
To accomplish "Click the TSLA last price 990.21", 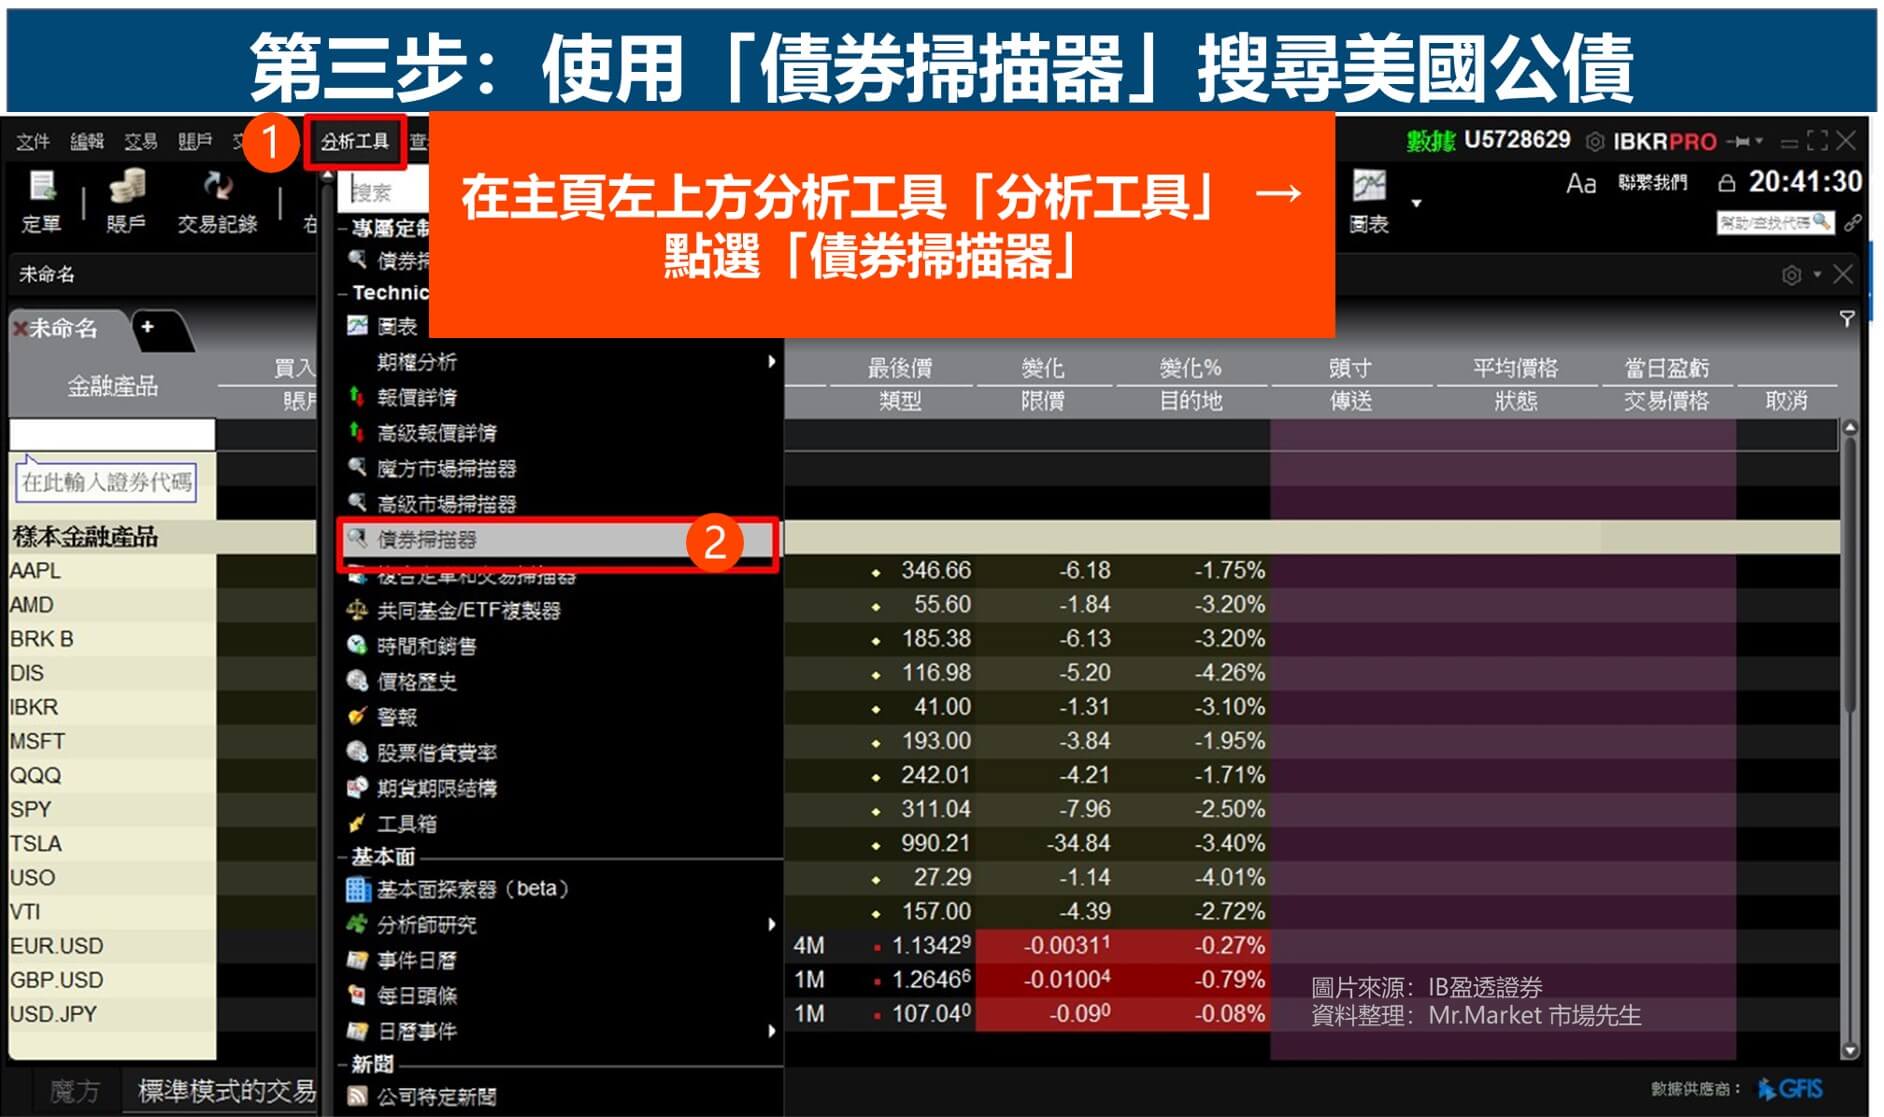I will [935, 843].
